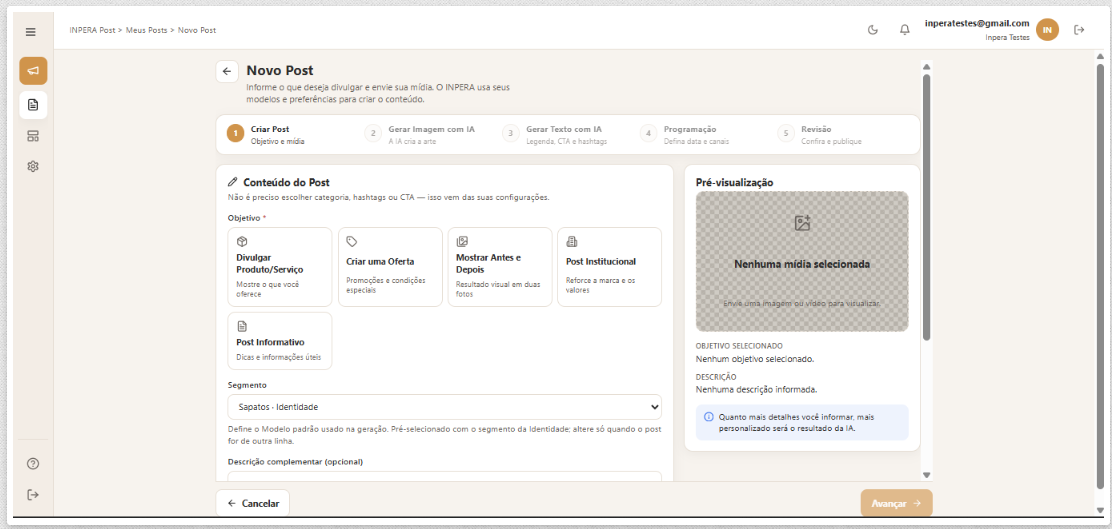
Task: Click the inner form scrollbar thumb
Action: pyautogui.click(x=926, y=206)
